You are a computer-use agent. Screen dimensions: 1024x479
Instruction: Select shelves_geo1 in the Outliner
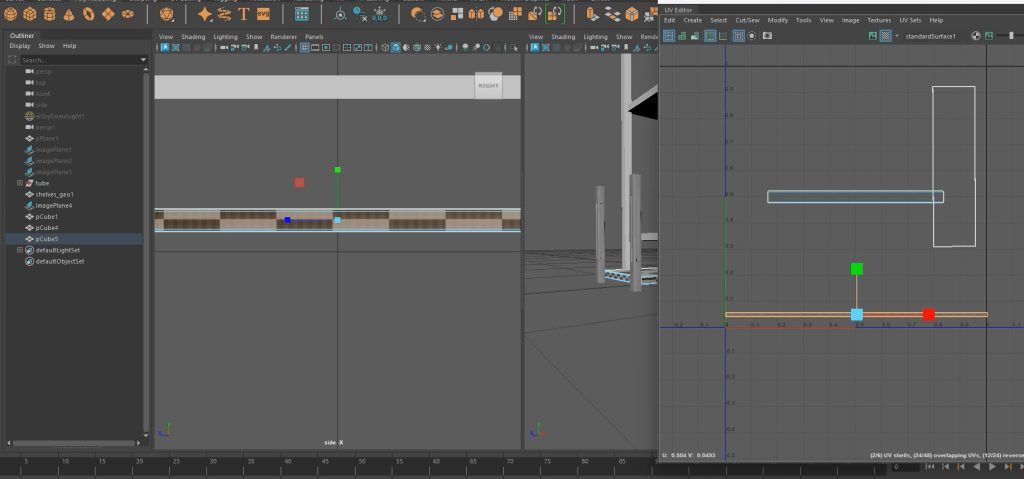point(54,194)
